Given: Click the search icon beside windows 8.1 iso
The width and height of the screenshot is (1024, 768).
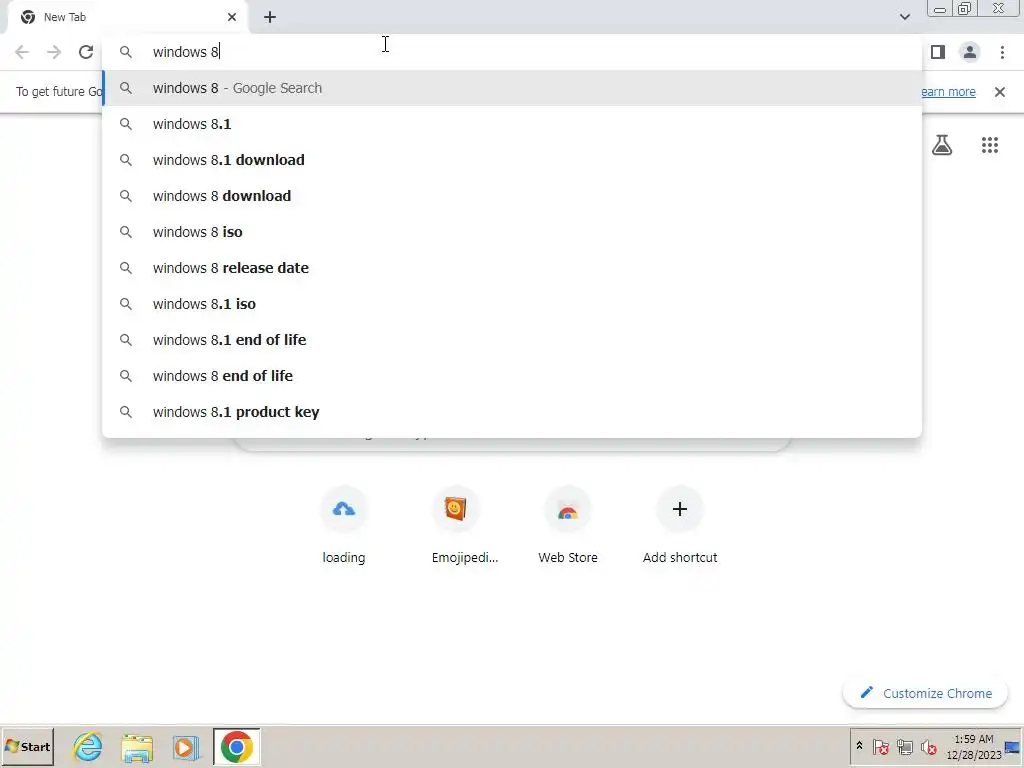Looking at the screenshot, I should click(126, 304).
